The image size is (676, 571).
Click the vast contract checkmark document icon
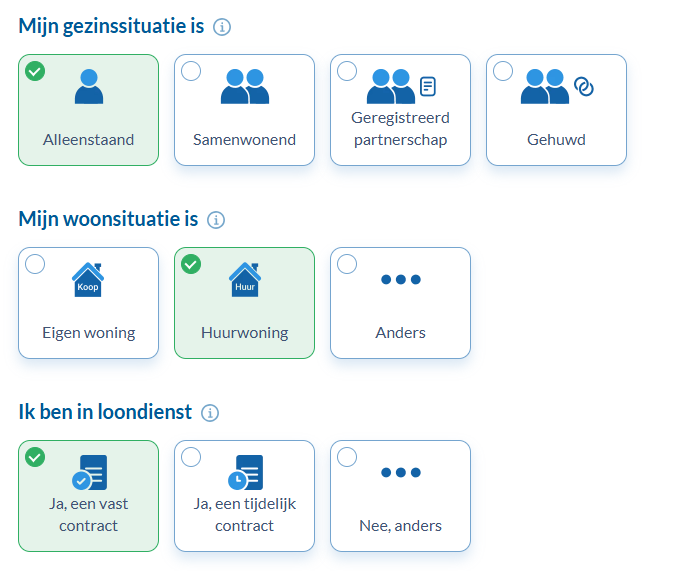click(x=89, y=474)
